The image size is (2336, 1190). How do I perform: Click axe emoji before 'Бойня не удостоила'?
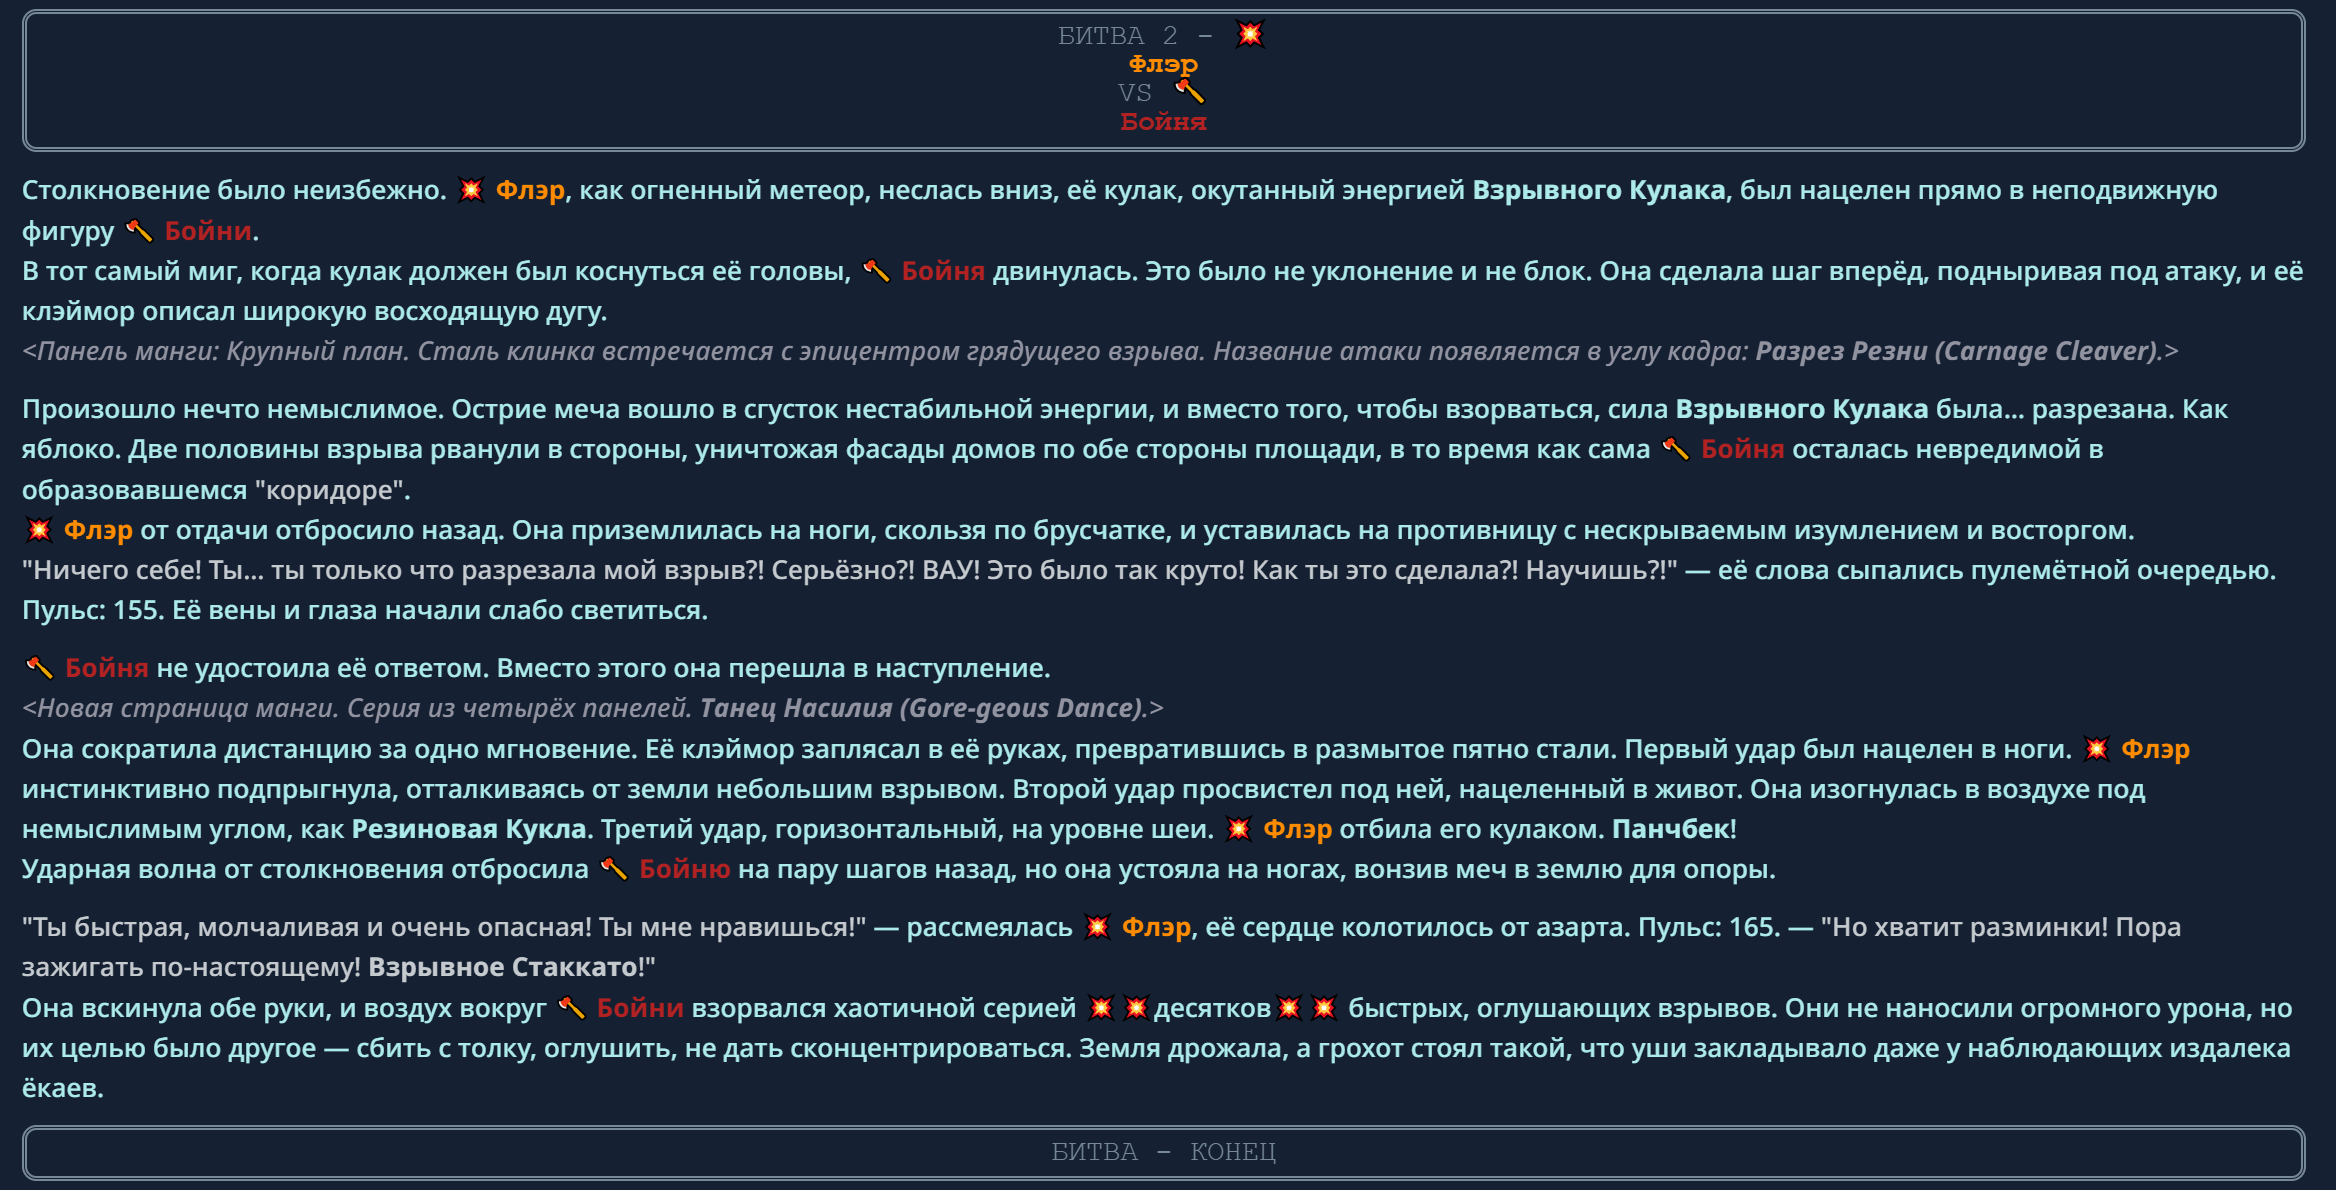tap(39, 668)
